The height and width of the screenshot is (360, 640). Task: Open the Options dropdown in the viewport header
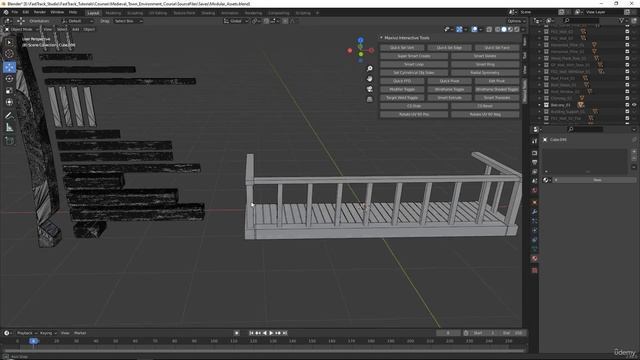516,21
